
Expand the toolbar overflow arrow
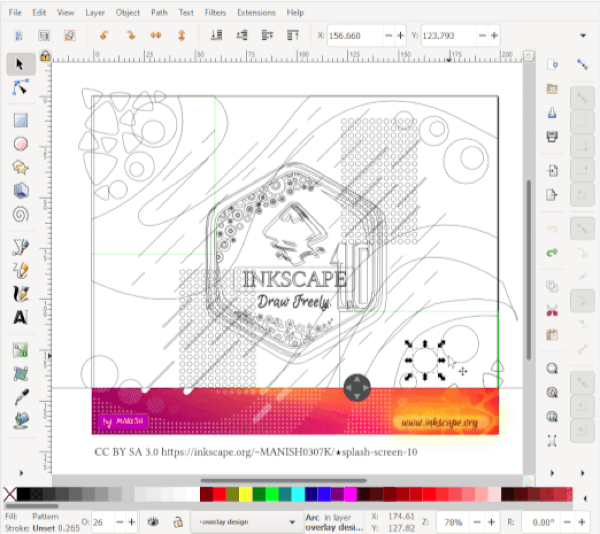[x=583, y=36]
